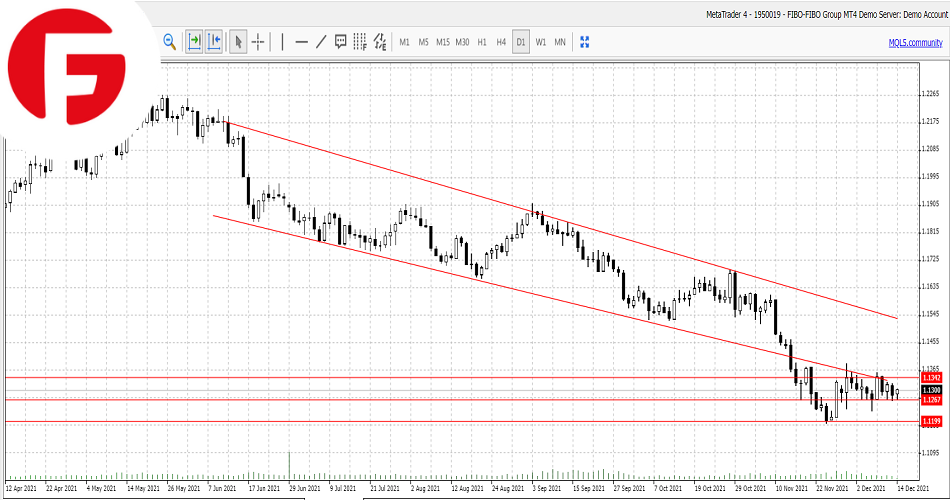Select the H1 timeframe

(x=482, y=42)
